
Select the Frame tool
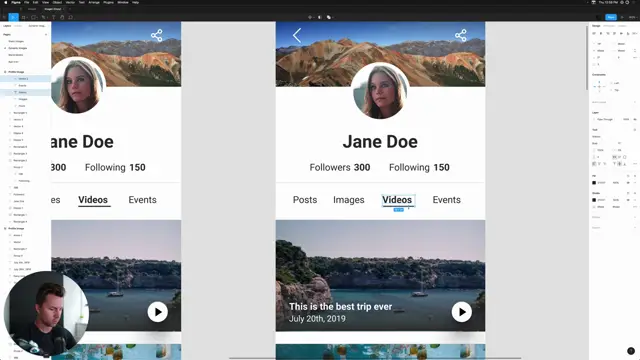pos(24,17)
